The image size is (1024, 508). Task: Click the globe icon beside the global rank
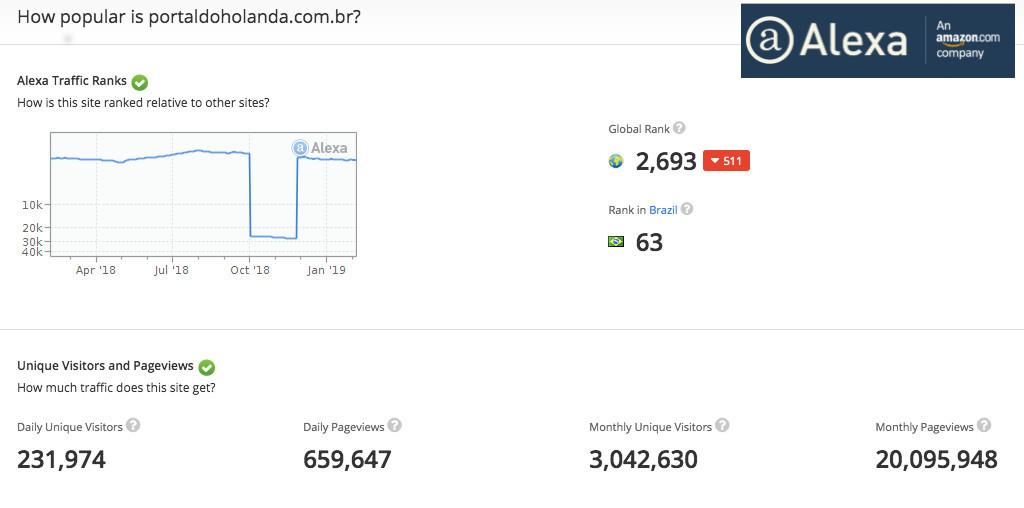[616, 161]
